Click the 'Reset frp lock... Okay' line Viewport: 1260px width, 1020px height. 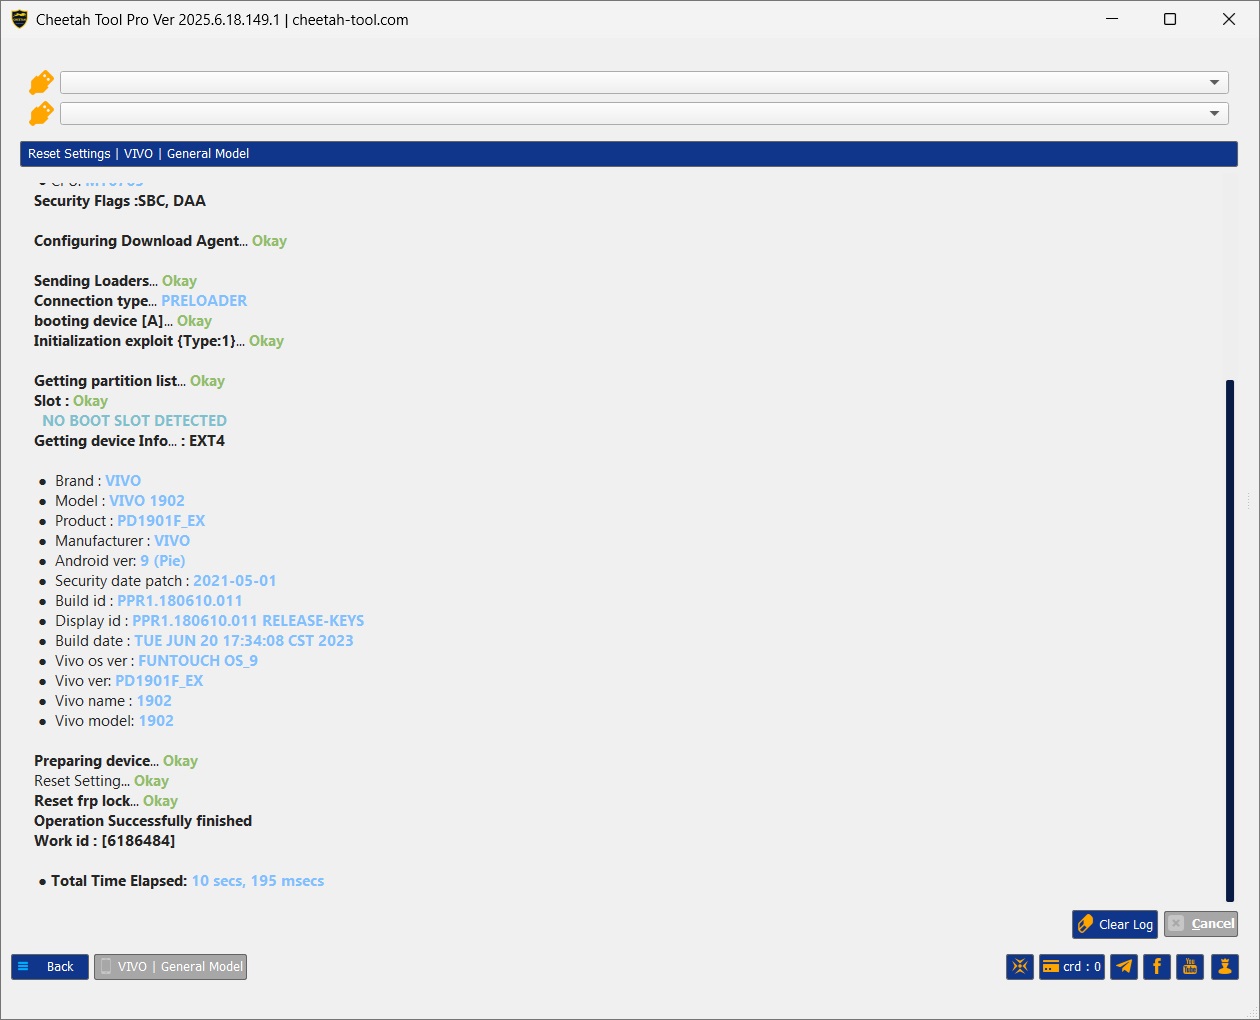pyautogui.click(x=106, y=801)
